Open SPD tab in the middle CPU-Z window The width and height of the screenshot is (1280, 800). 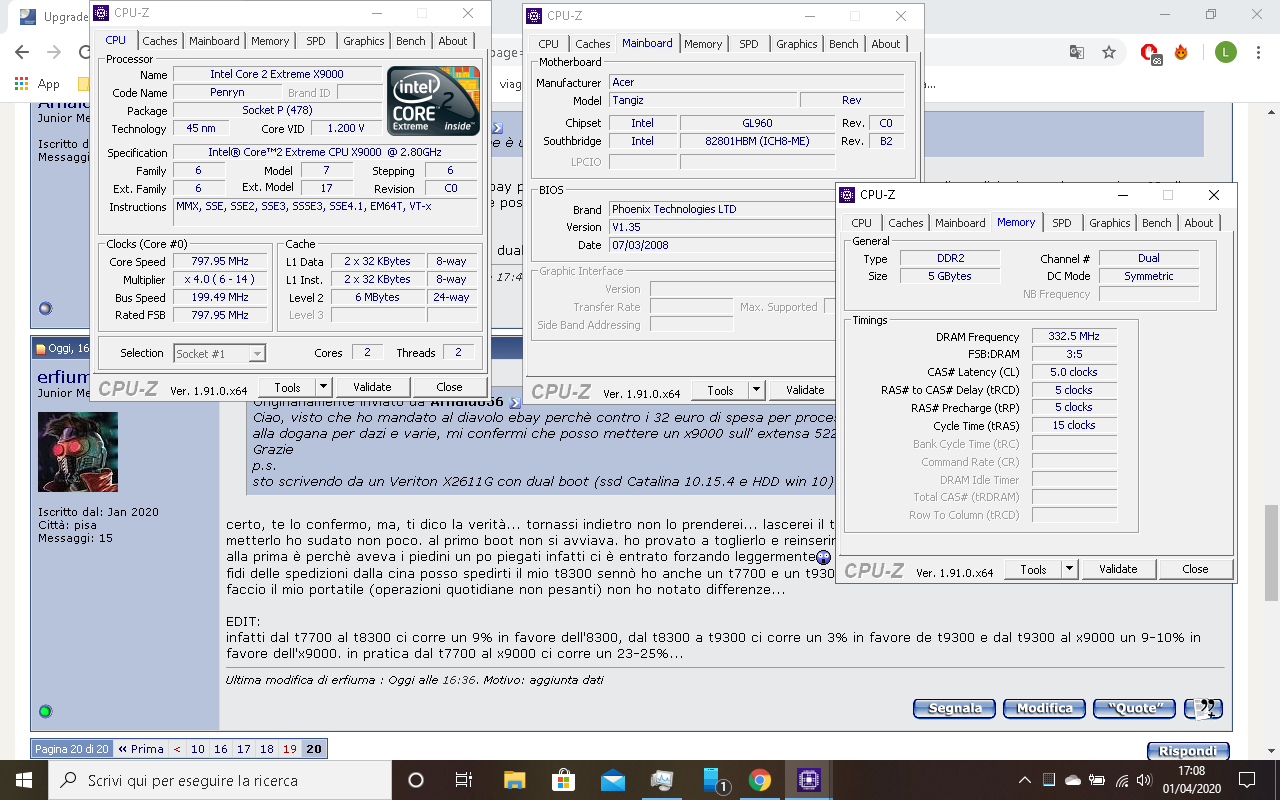point(748,44)
